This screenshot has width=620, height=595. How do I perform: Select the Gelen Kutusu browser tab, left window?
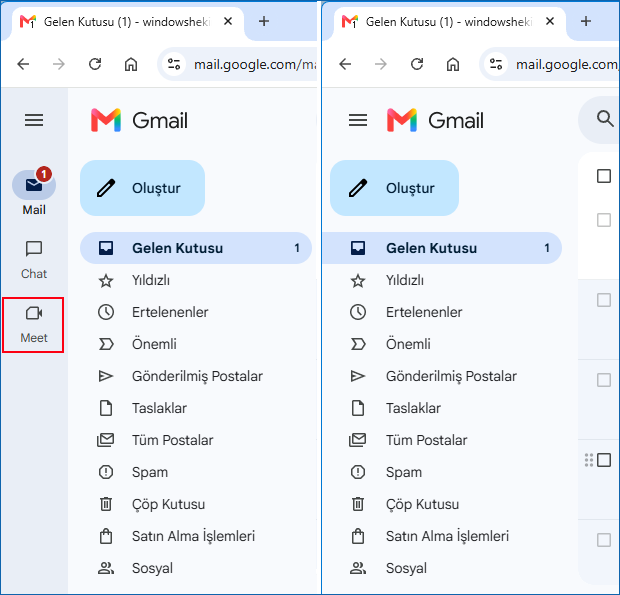click(127, 22)
